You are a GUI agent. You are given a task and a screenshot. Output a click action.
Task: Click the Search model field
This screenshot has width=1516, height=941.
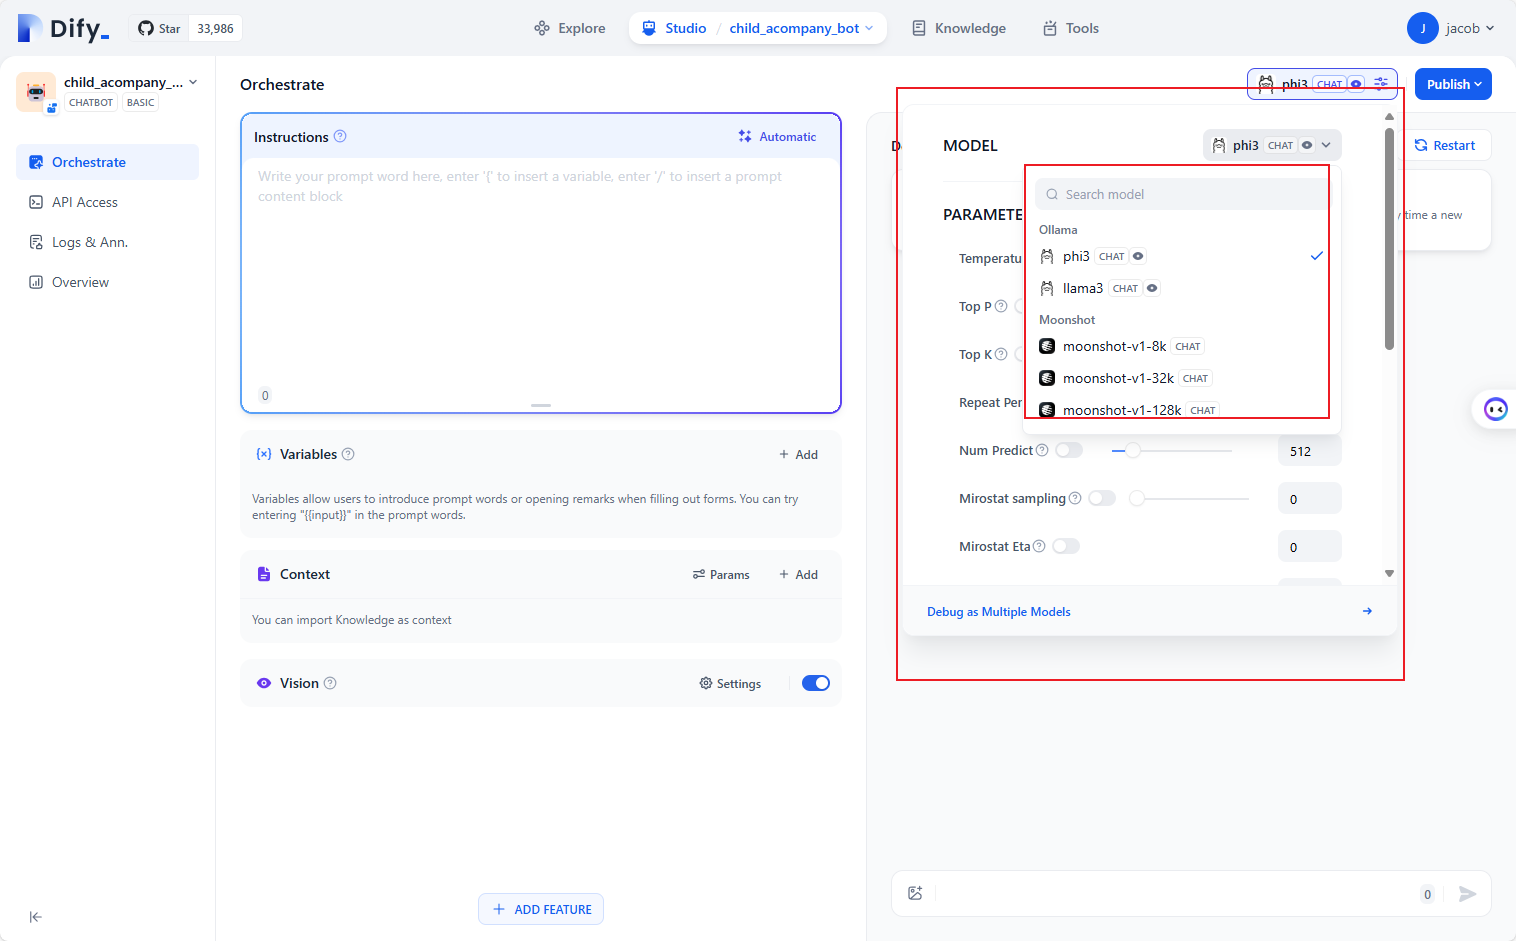(1181, 194)
